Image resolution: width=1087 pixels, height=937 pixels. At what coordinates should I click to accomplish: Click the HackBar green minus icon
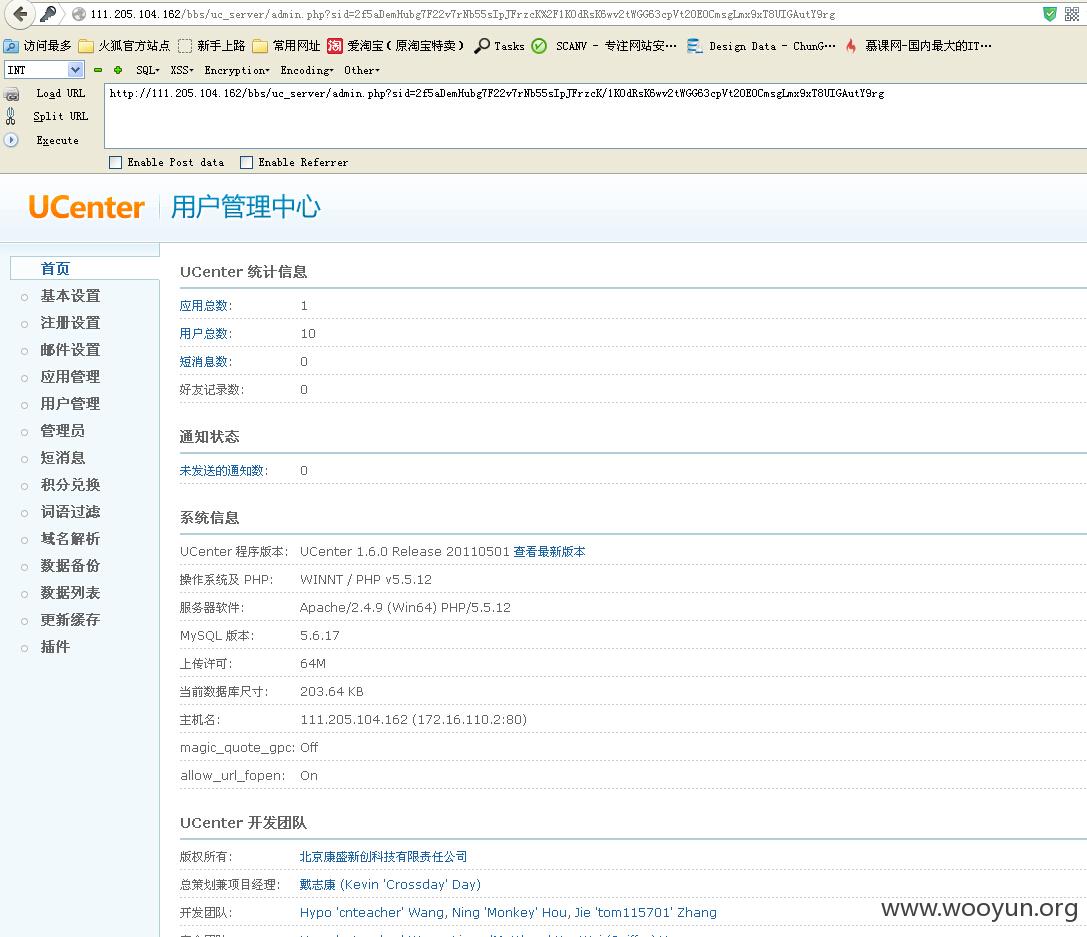click(x=98, y=70)
